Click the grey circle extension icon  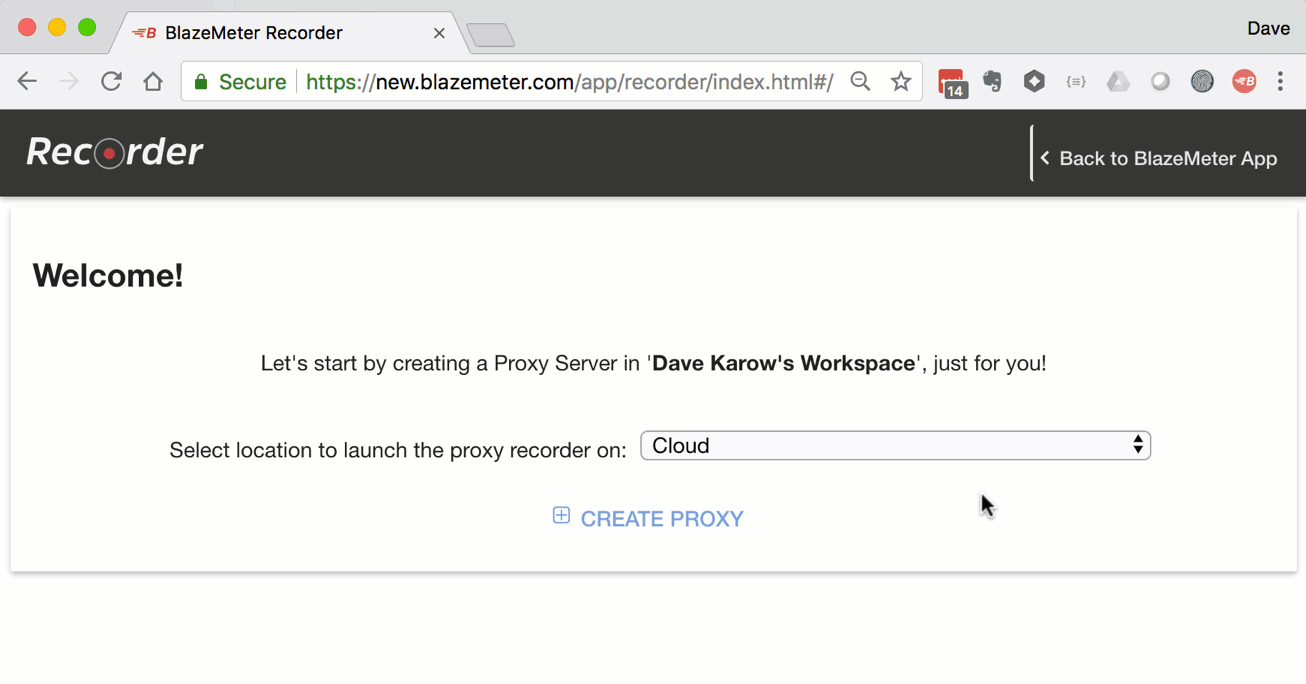tap(1160, 81)
